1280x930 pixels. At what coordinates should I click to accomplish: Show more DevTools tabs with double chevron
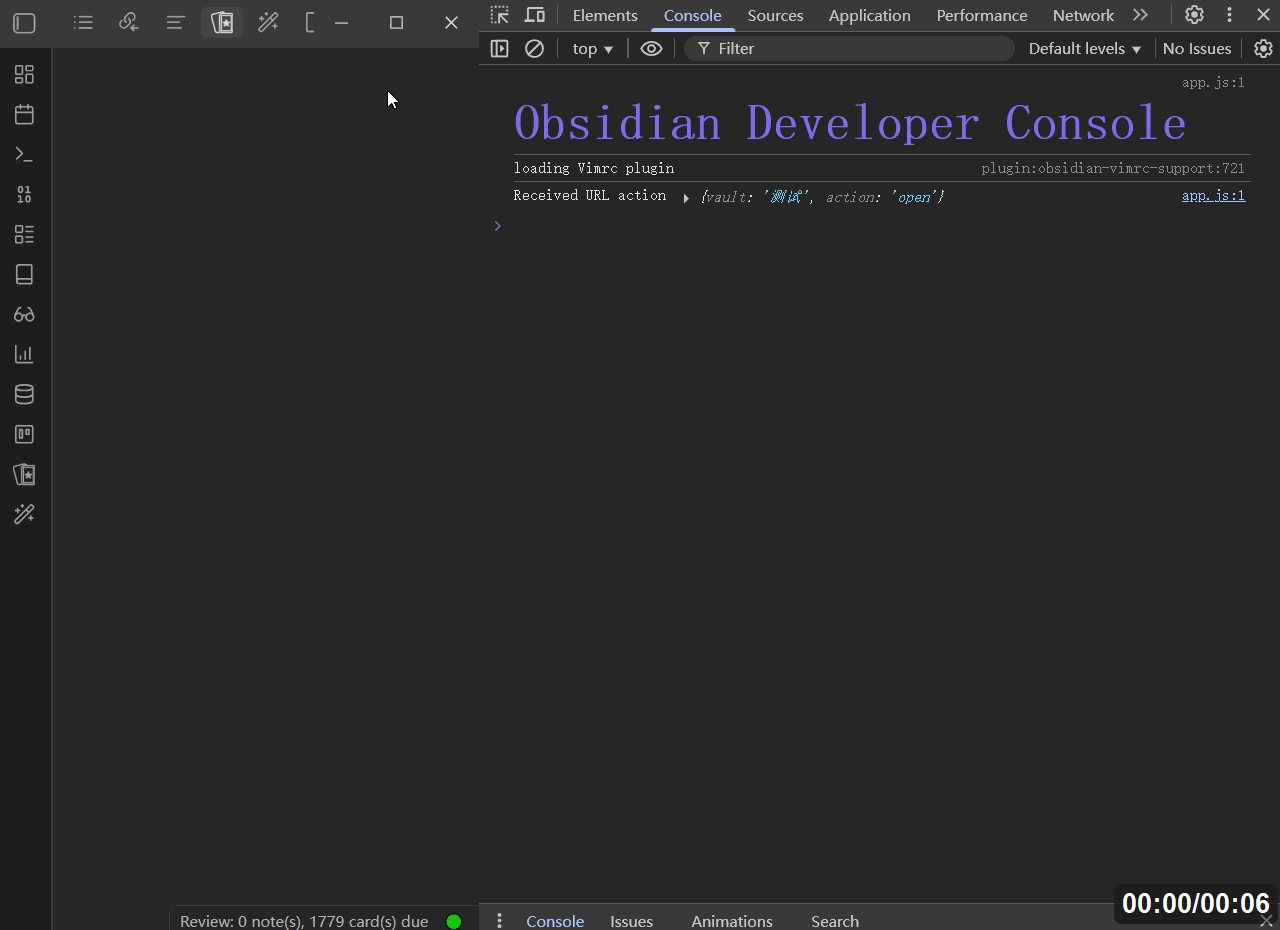pos(1140,15)
